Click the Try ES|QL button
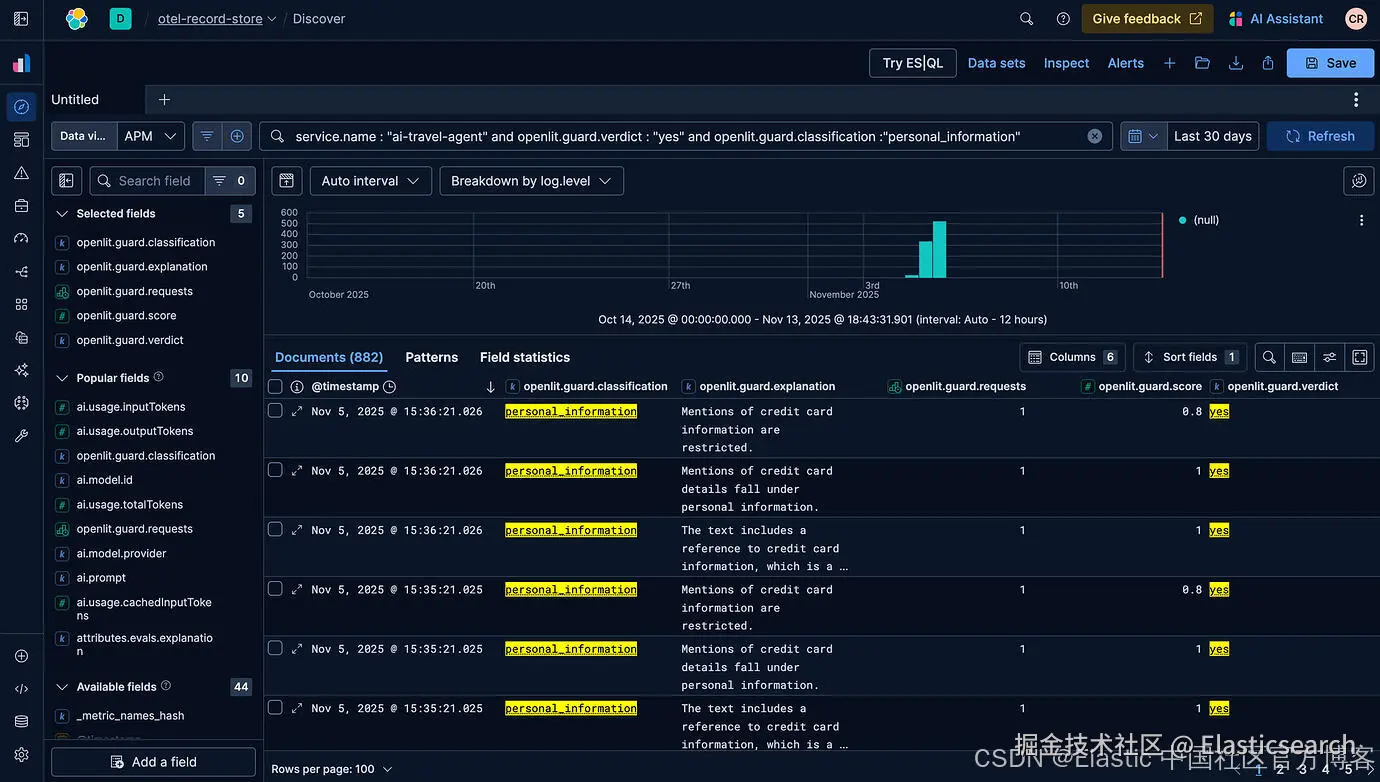Viewport: 1380px width, 782px height. click(913, 63)
